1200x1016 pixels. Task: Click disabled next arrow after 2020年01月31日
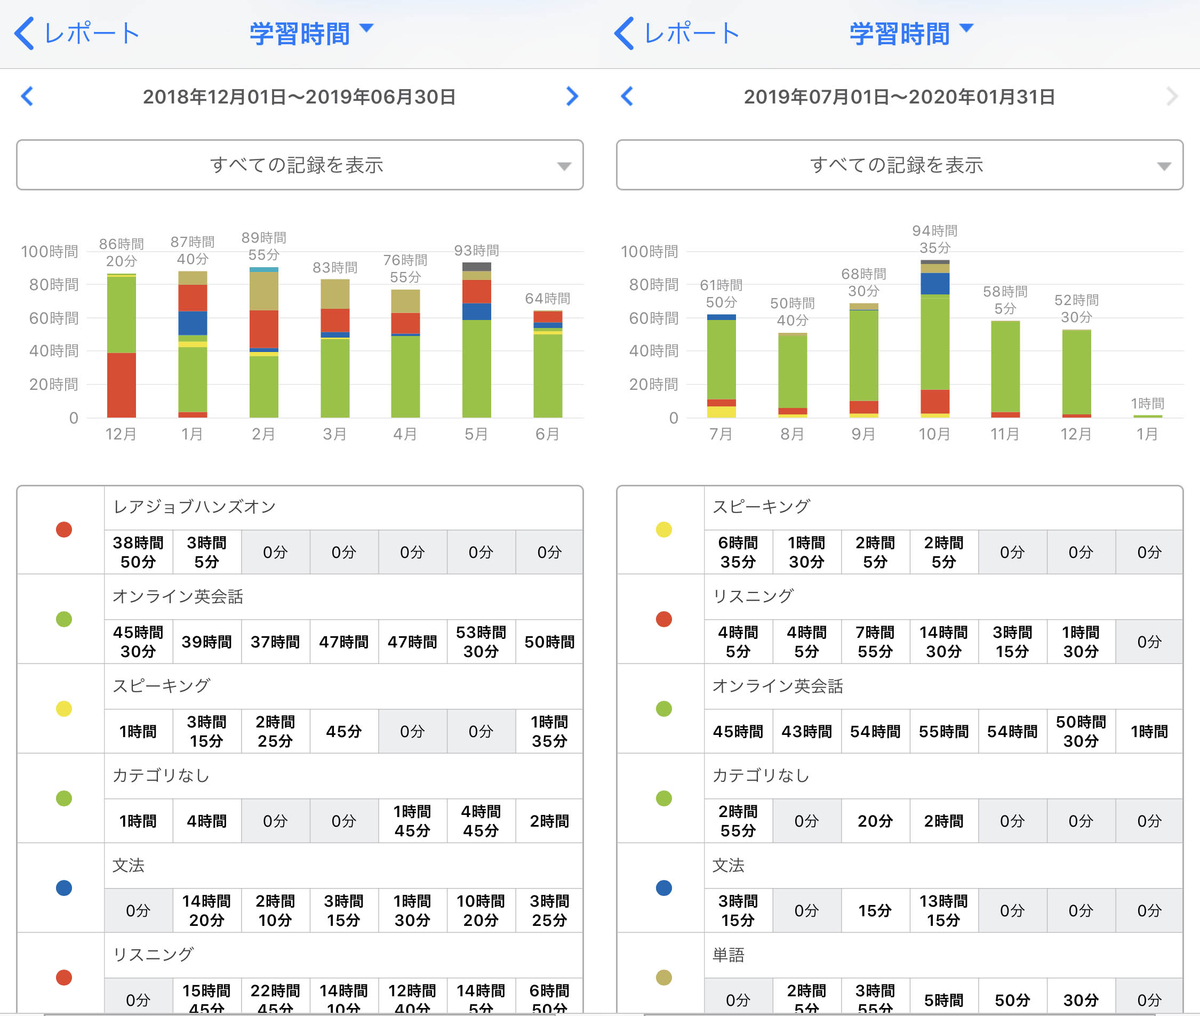click(1172, 96)
